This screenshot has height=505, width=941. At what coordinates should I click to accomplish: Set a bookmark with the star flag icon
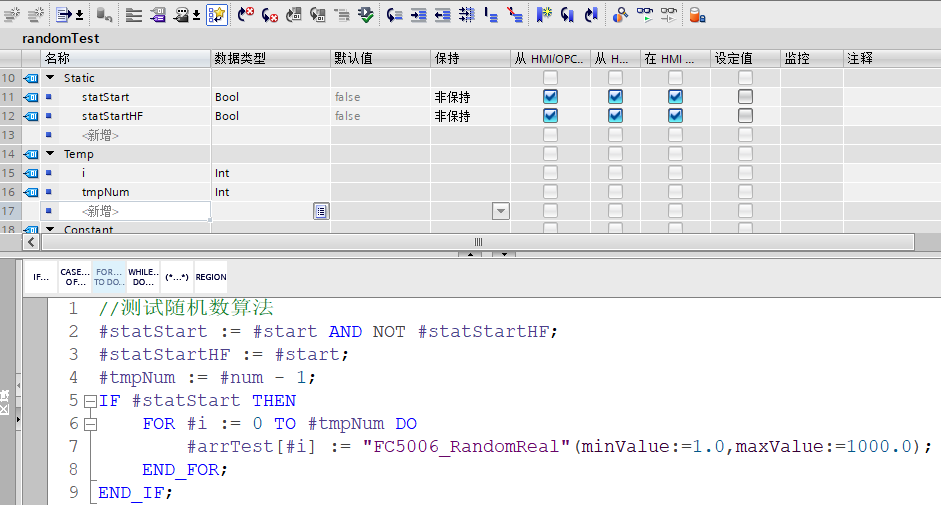click(544, 14)
